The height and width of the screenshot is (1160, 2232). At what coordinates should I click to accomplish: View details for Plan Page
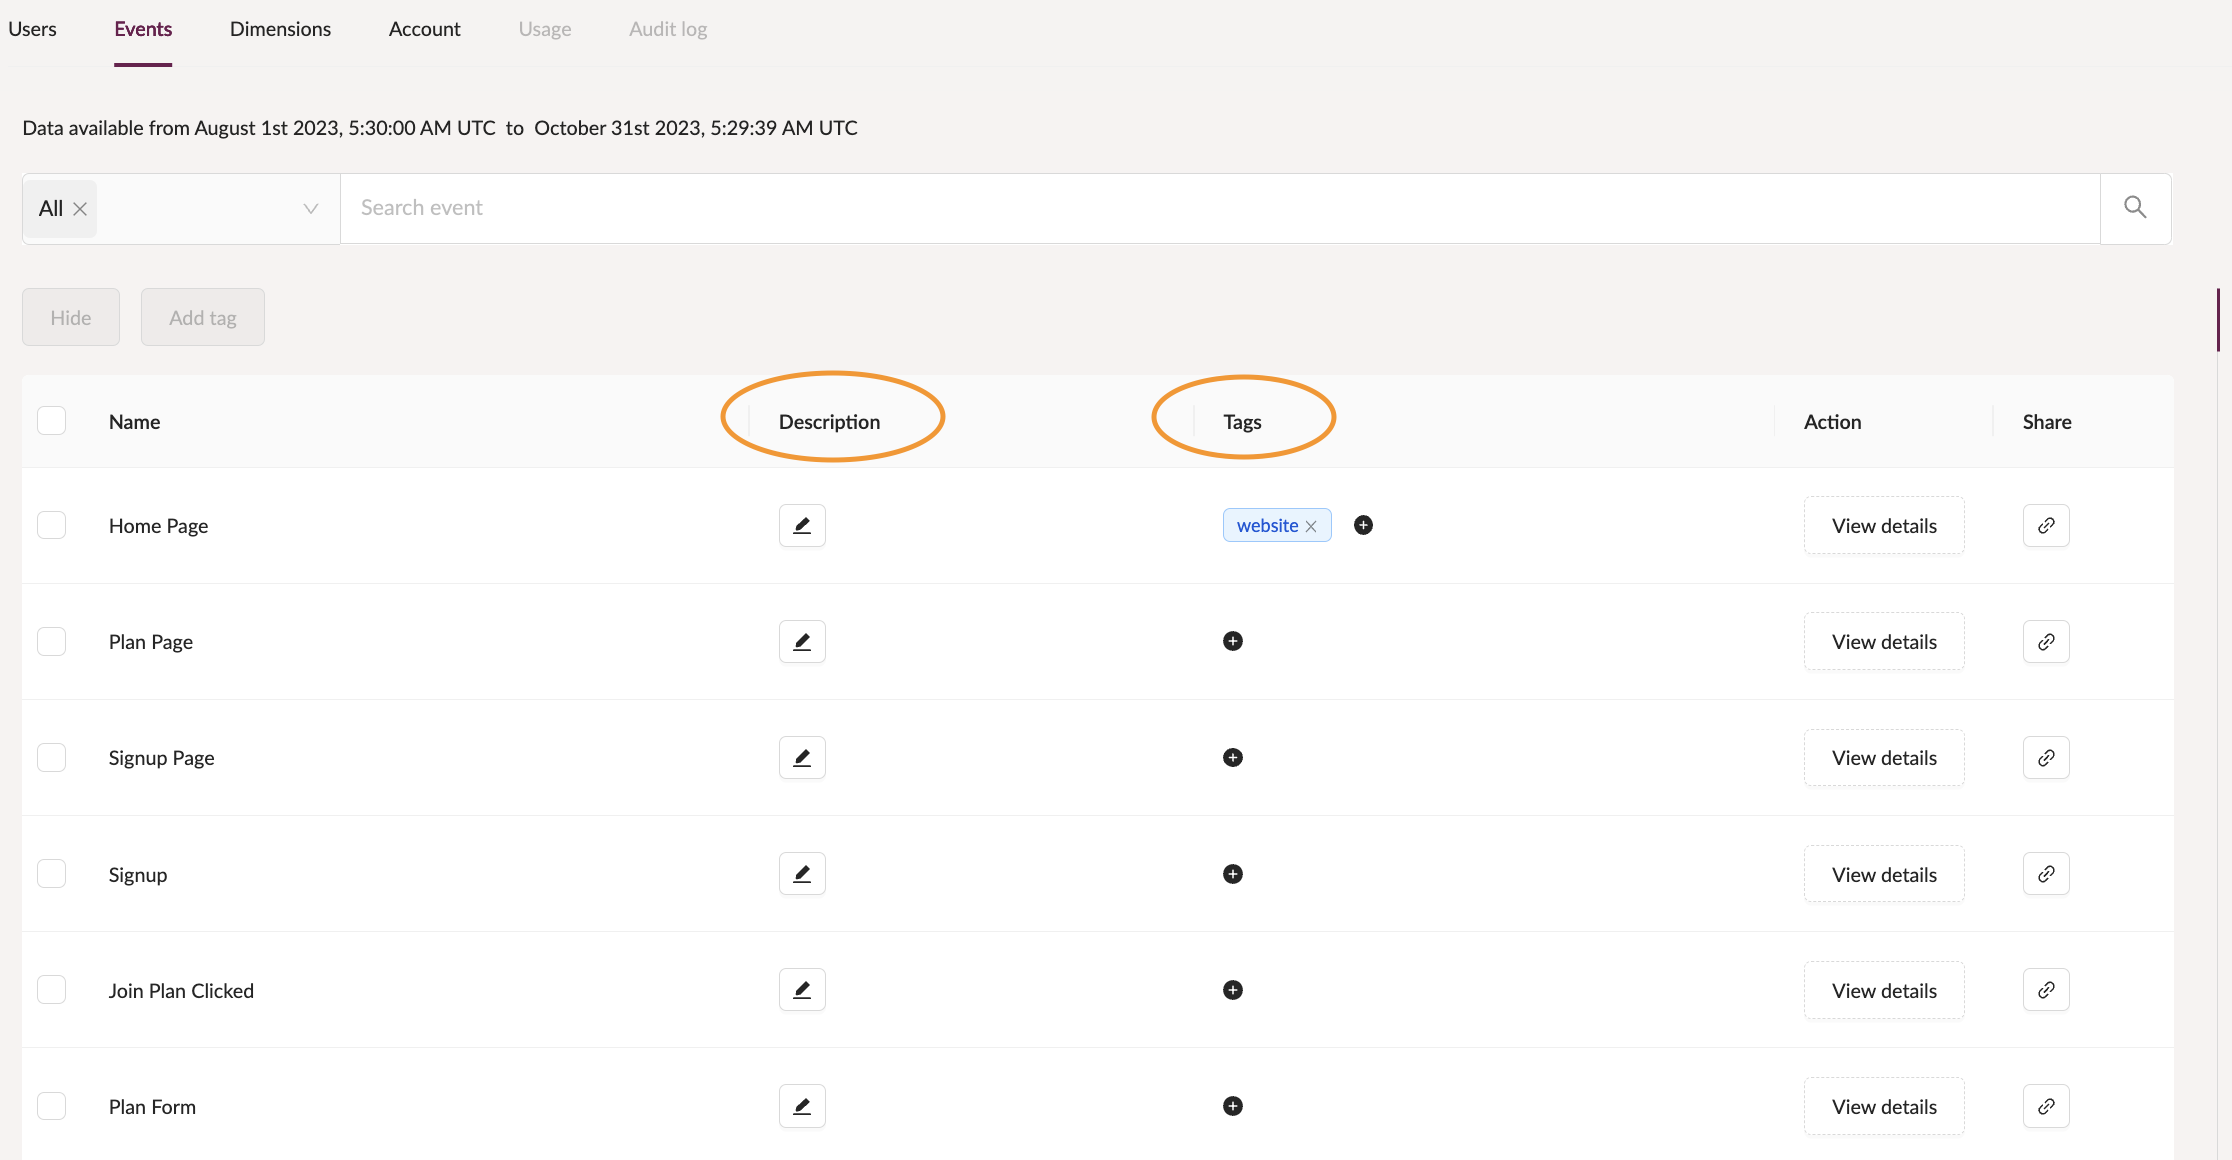(1883, 641)
